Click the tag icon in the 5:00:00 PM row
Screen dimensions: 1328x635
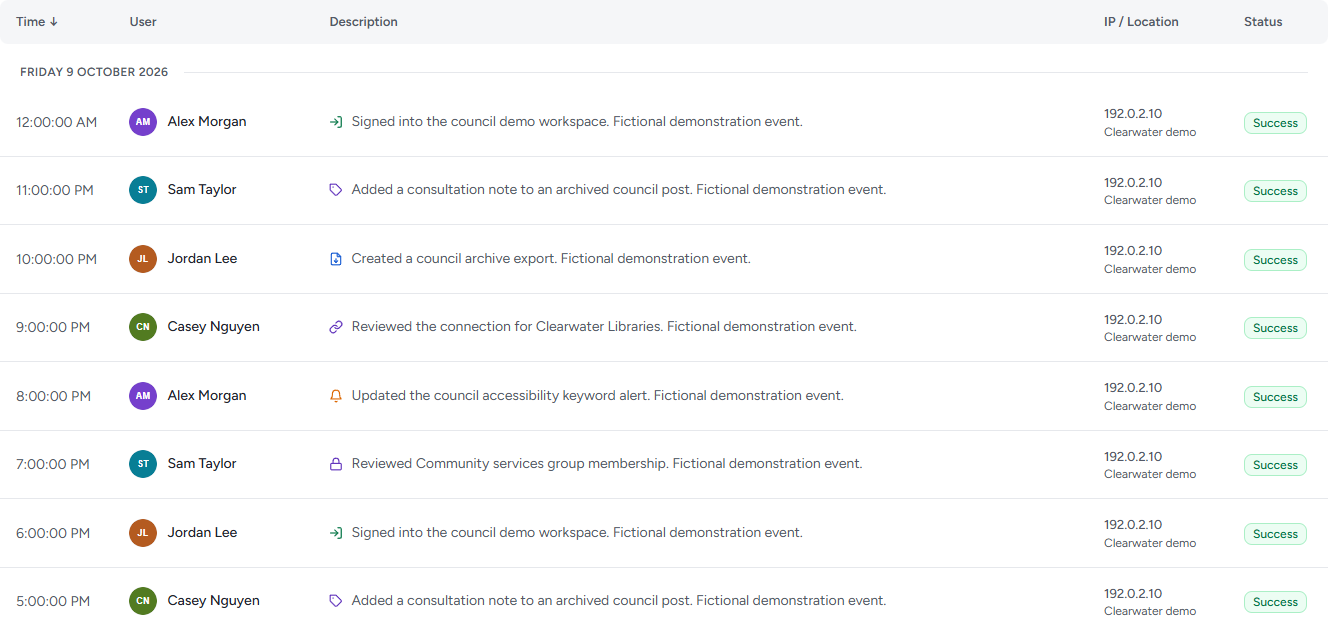point(336,601)
